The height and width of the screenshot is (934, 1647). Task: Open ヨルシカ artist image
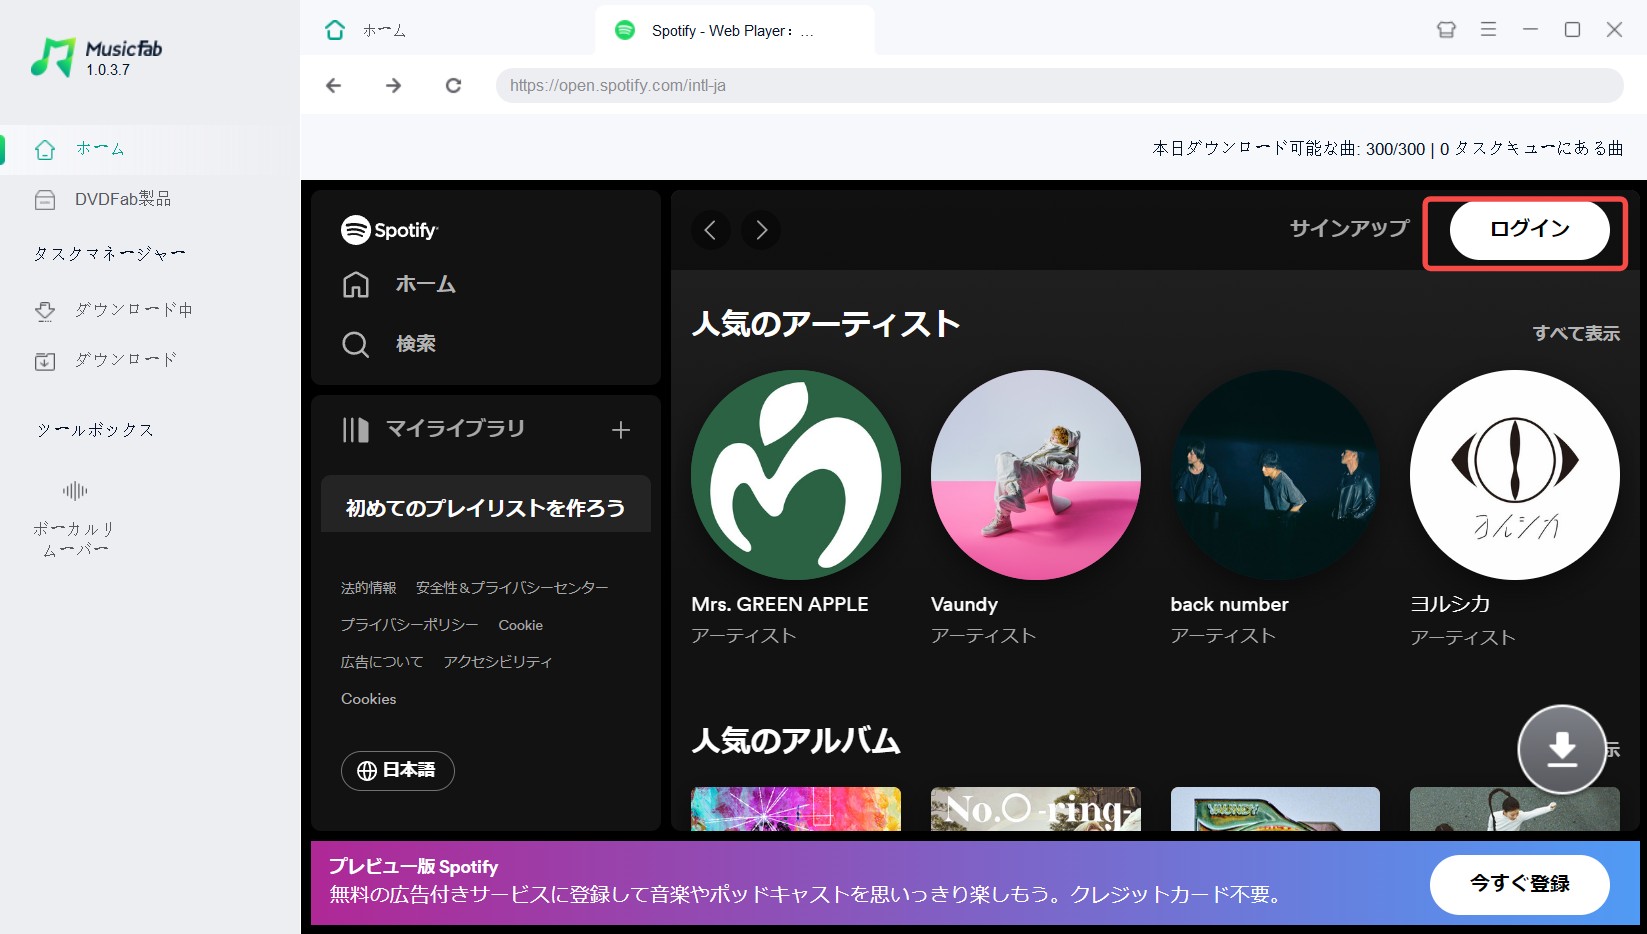tap(1515, 475)
